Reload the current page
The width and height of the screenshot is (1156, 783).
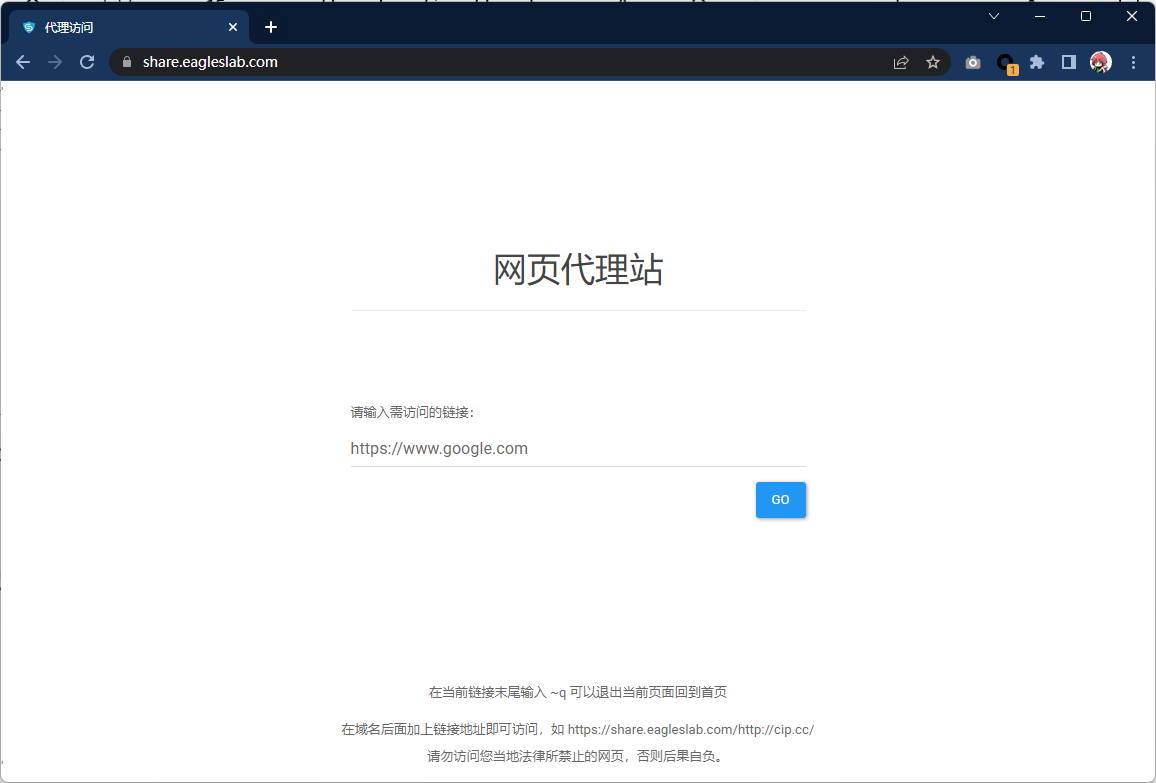tap(87, 62)
